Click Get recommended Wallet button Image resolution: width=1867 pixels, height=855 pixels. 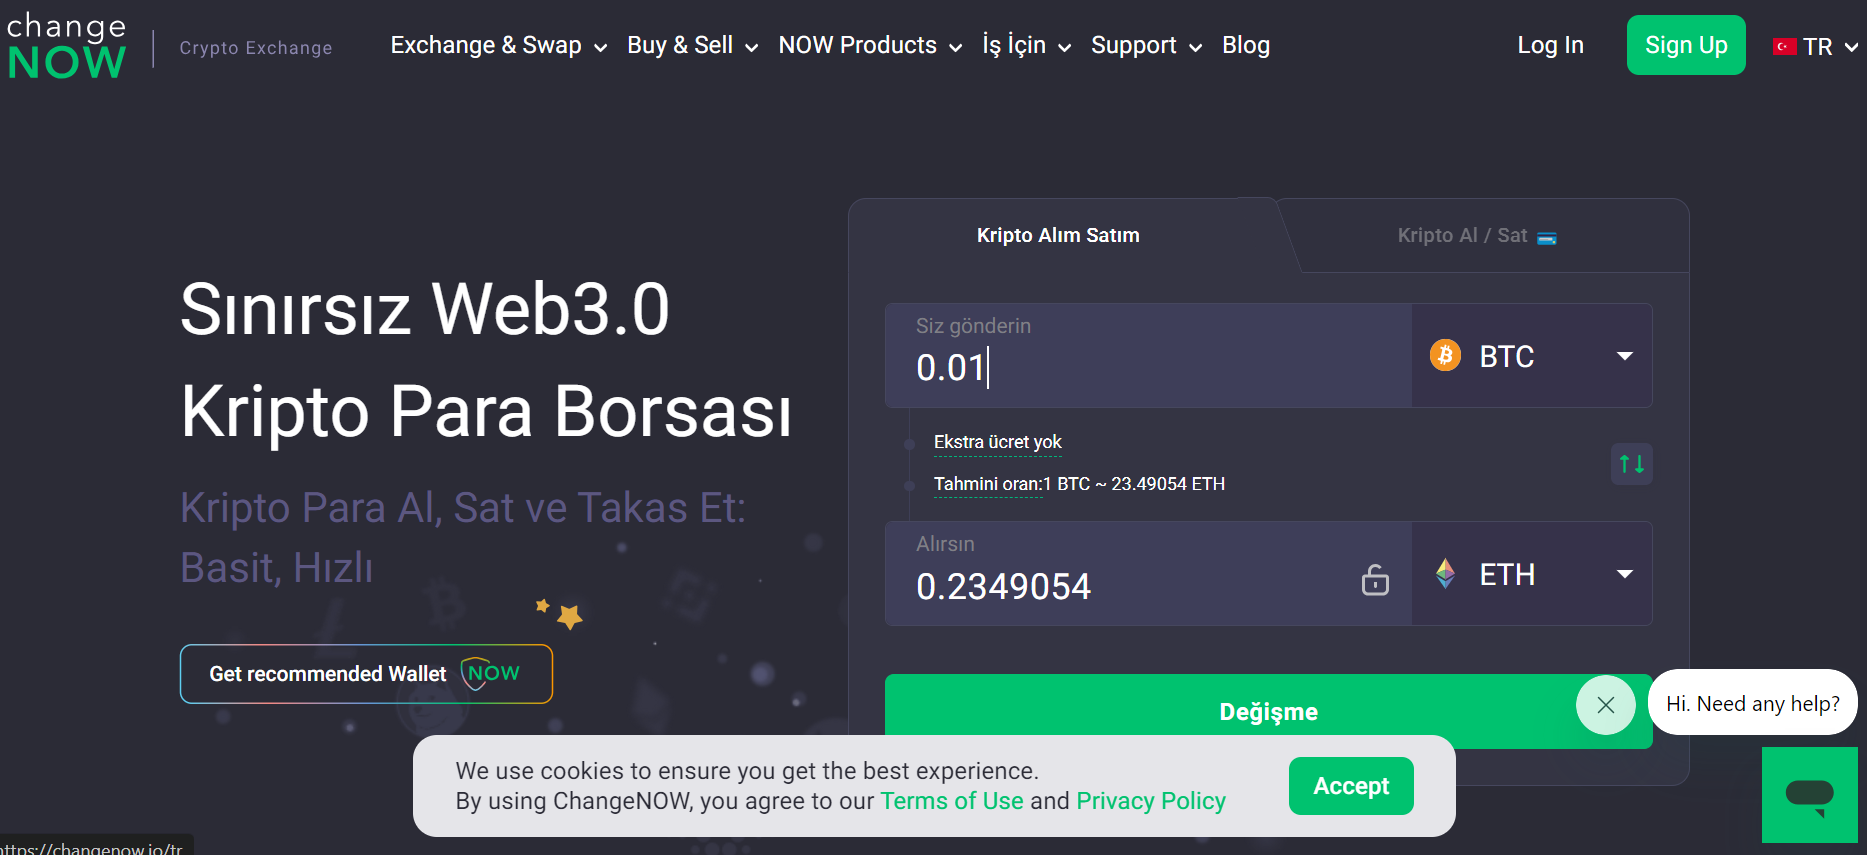pyautogui.click(x=366, y=673)
